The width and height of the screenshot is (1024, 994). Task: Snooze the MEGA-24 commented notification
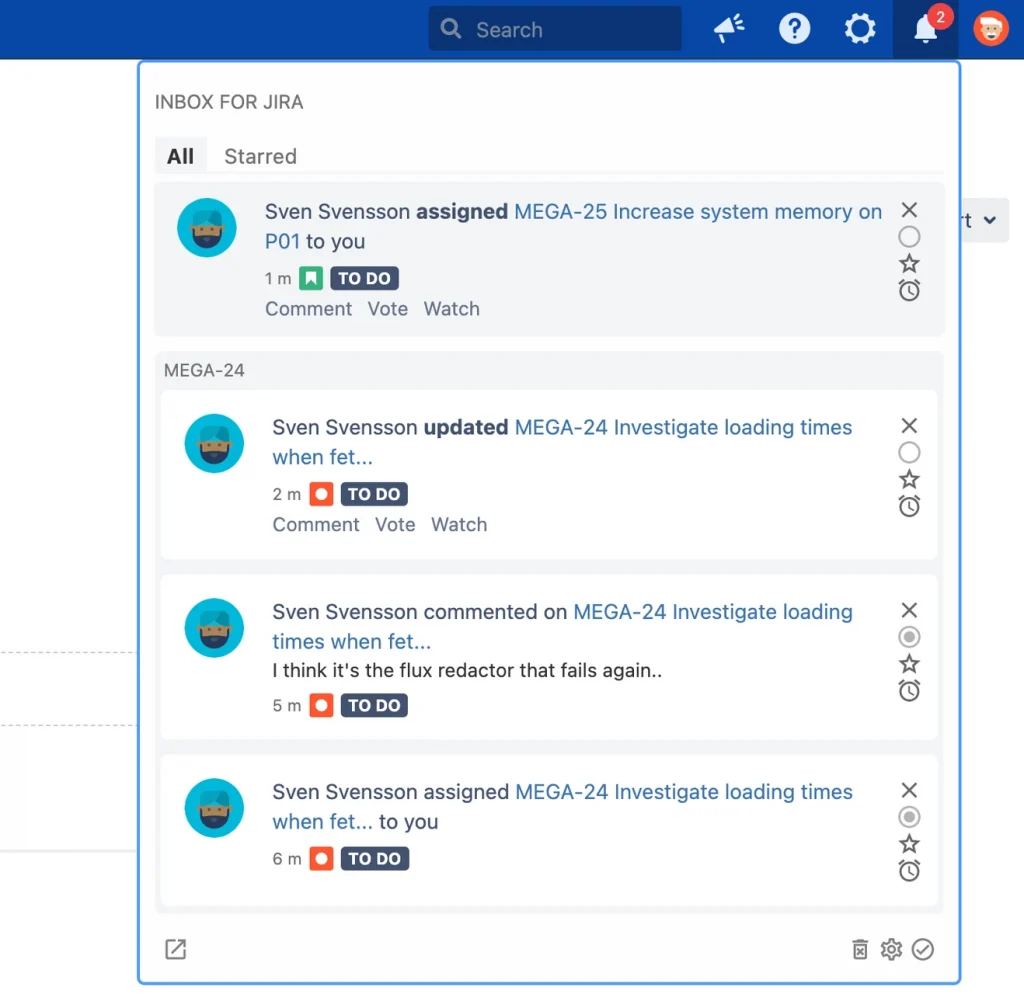tap(908, 691)
